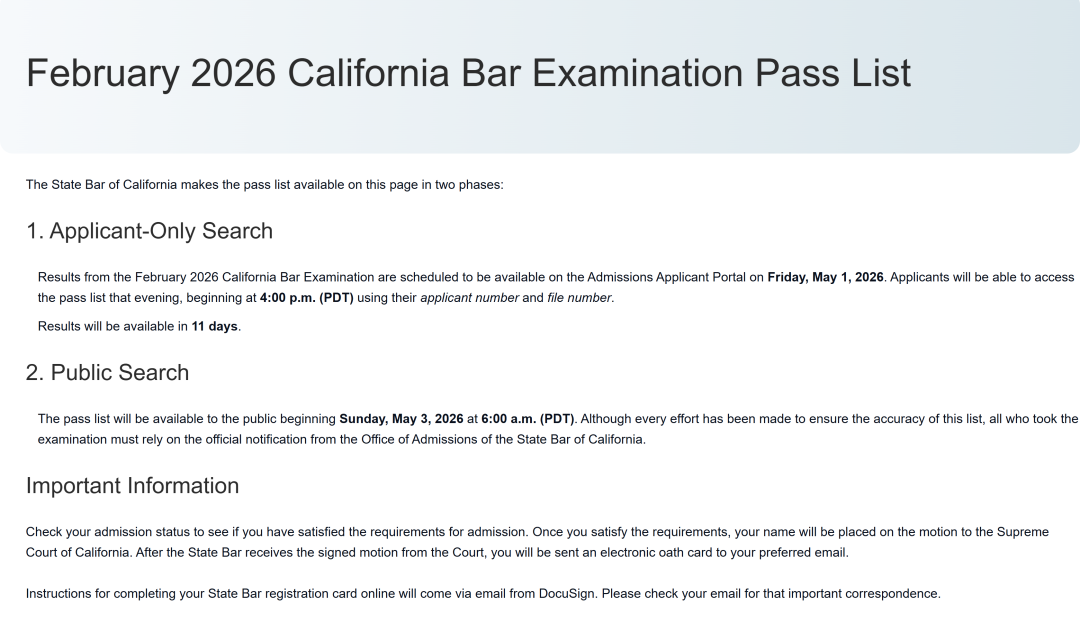Select the "Important Information" heading
Viewport: 1080px width, 620px height.
[132, 486]
